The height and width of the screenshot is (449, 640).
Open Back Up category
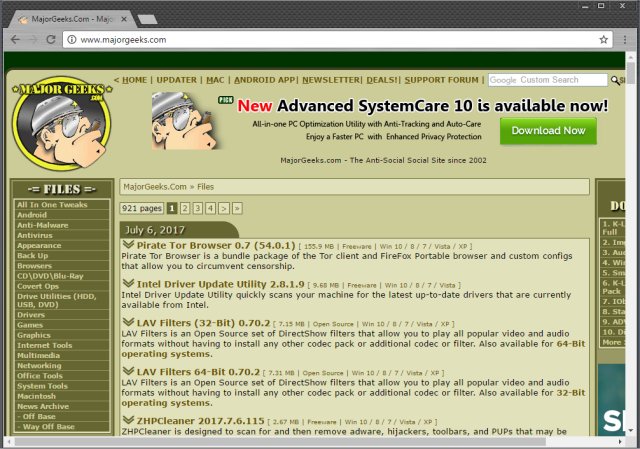coord(62,256)
